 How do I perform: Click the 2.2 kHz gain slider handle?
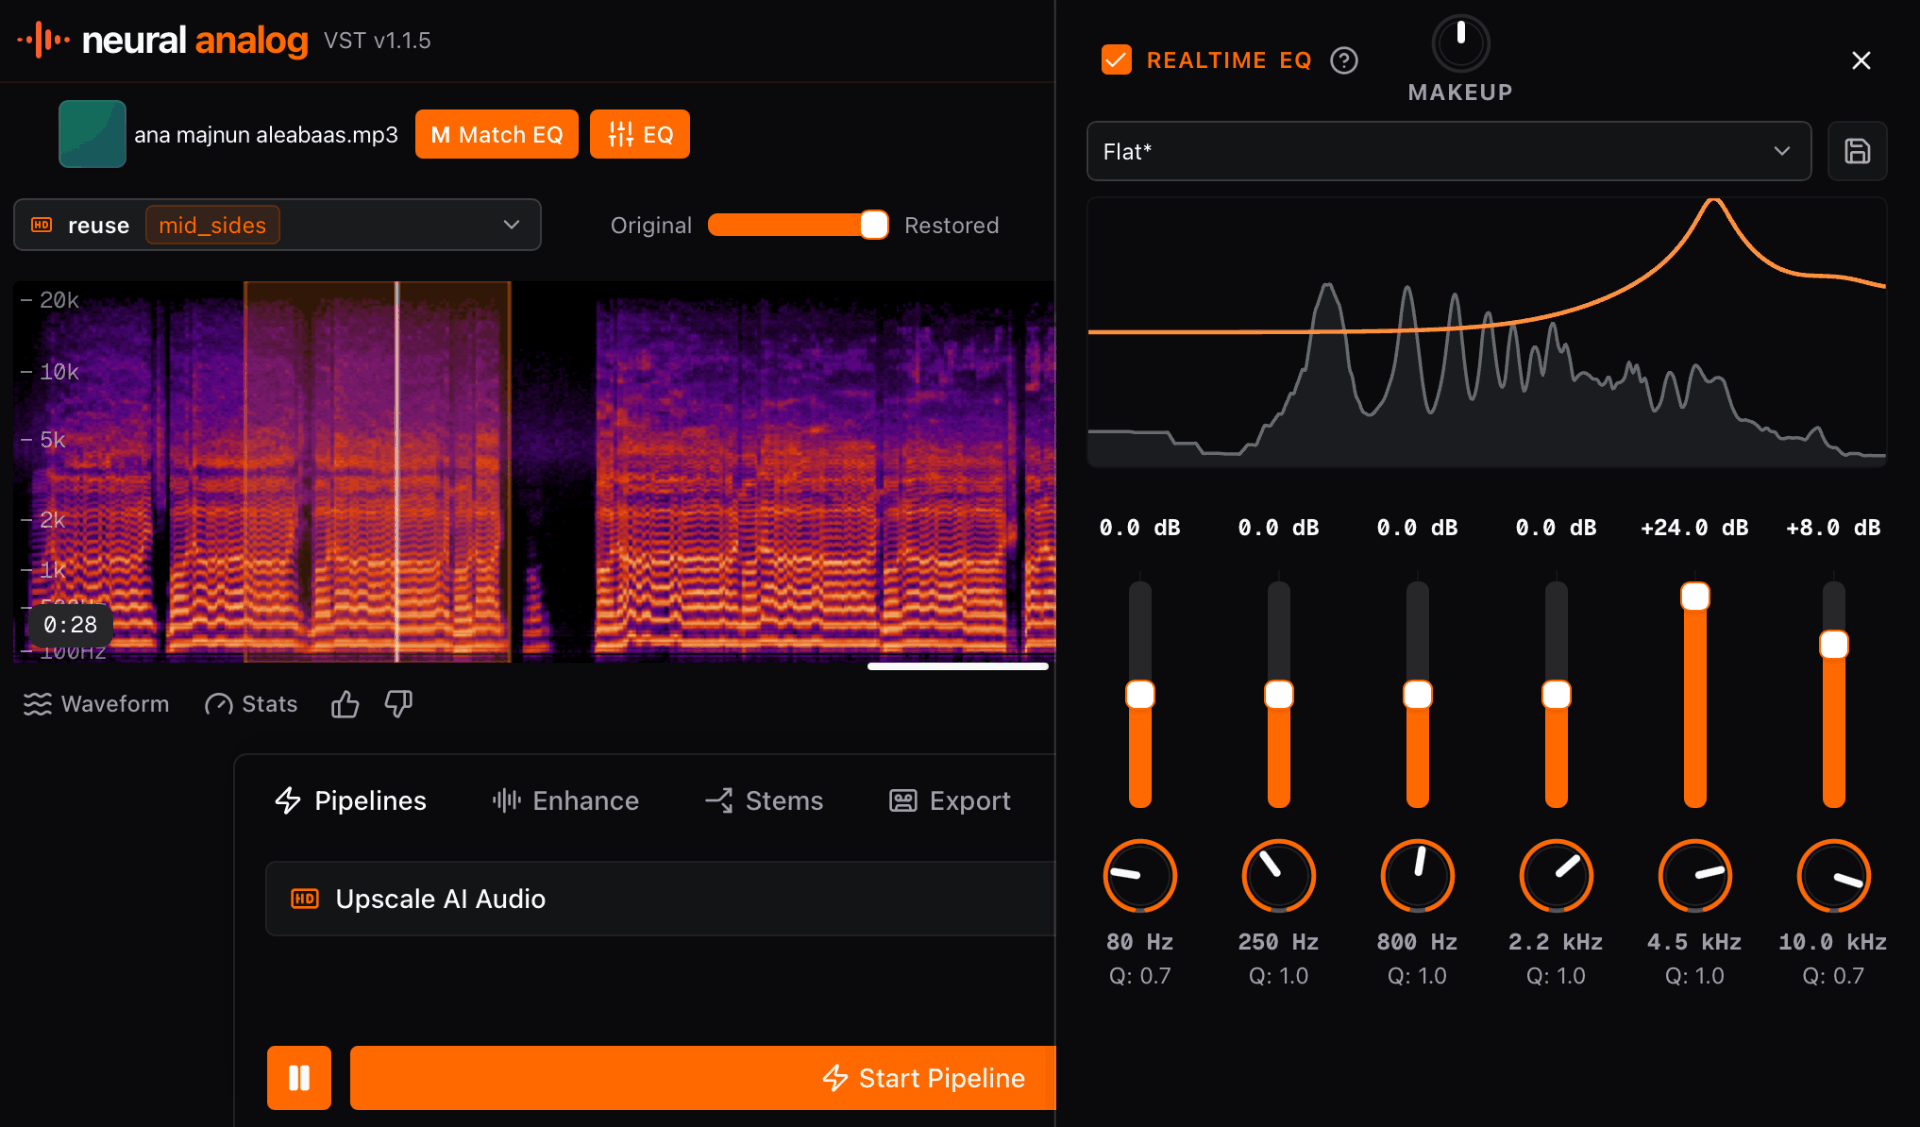click(x=1556, y=694)
